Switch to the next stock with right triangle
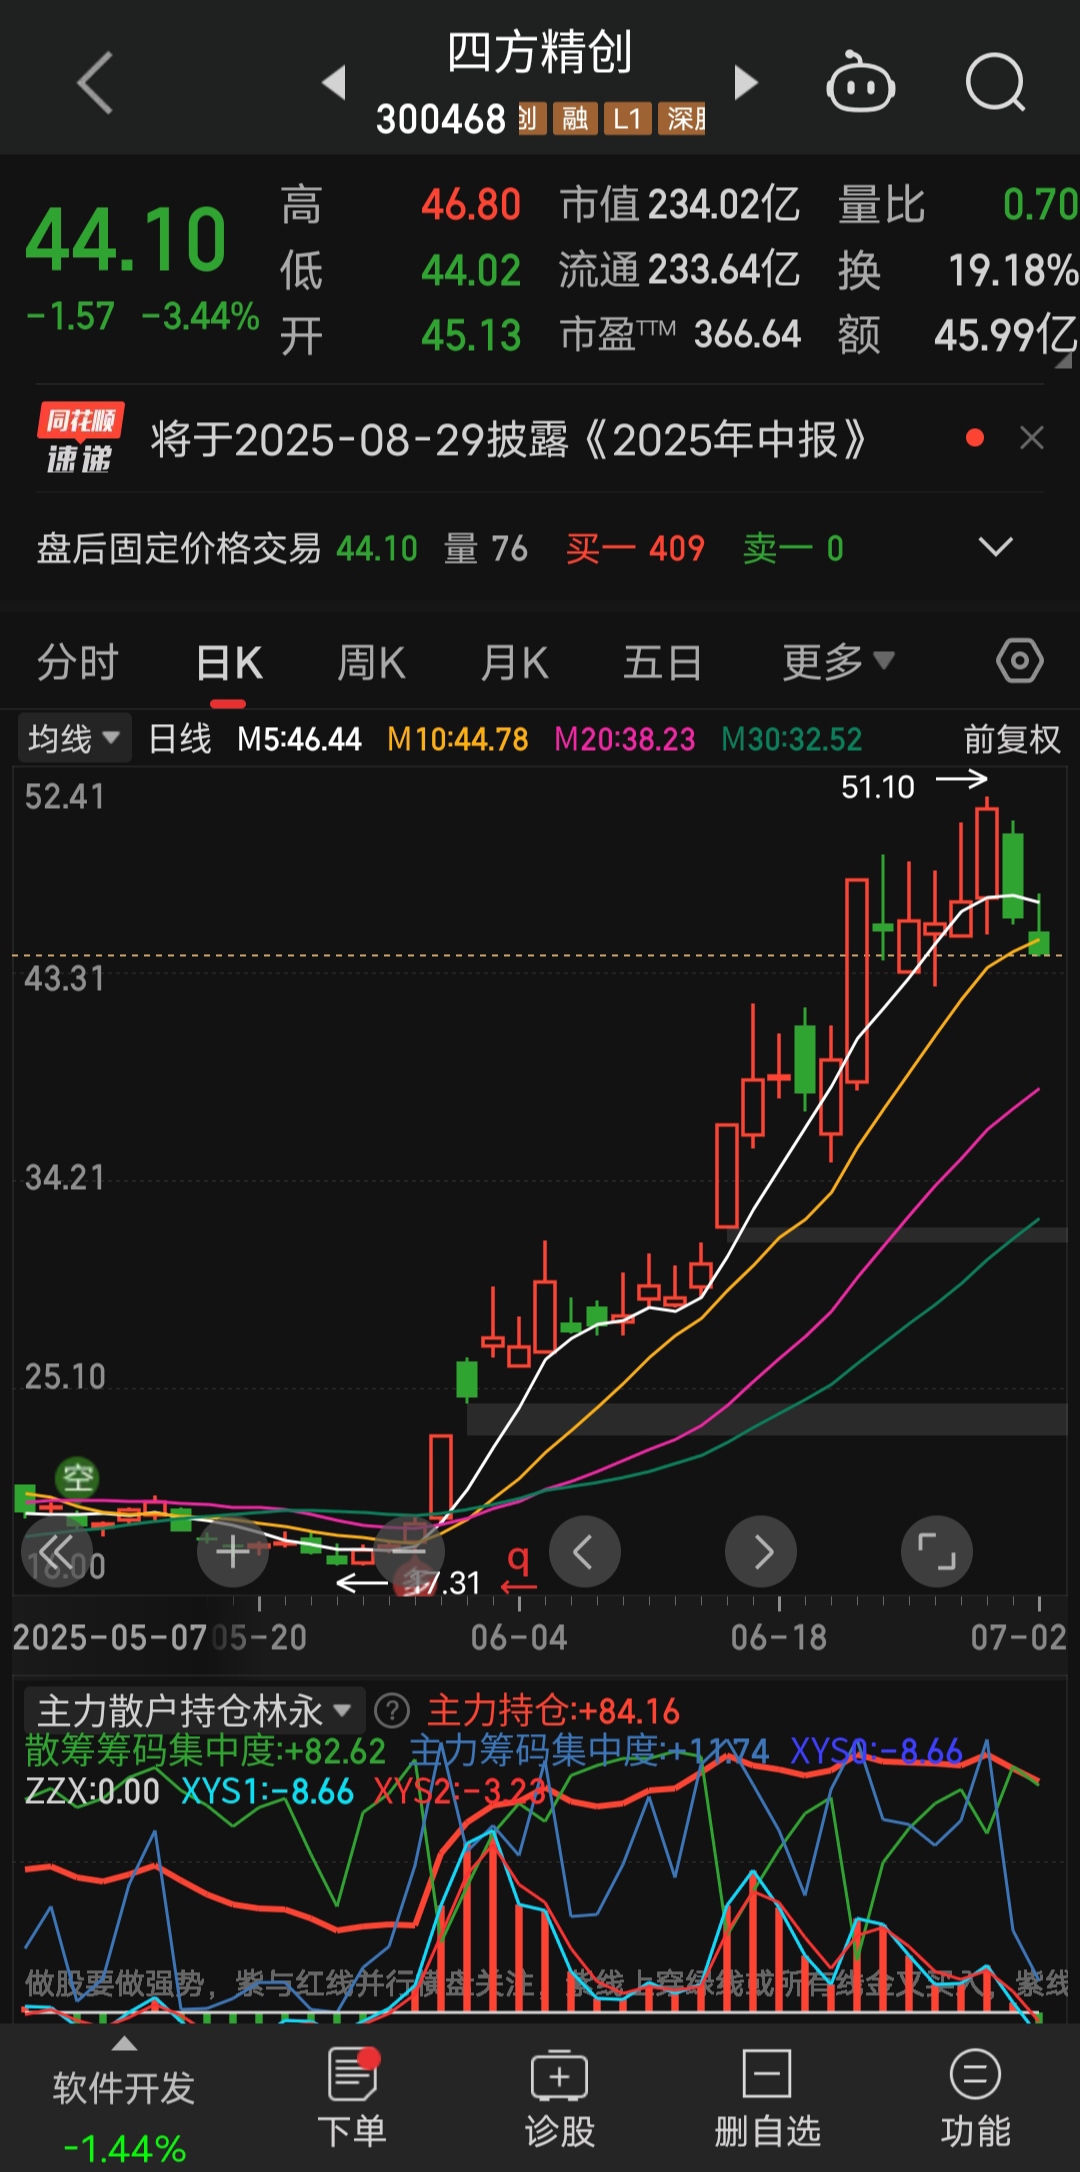Image resolution: width=1080 pixels, height=2172 pixels. point(746,82)
